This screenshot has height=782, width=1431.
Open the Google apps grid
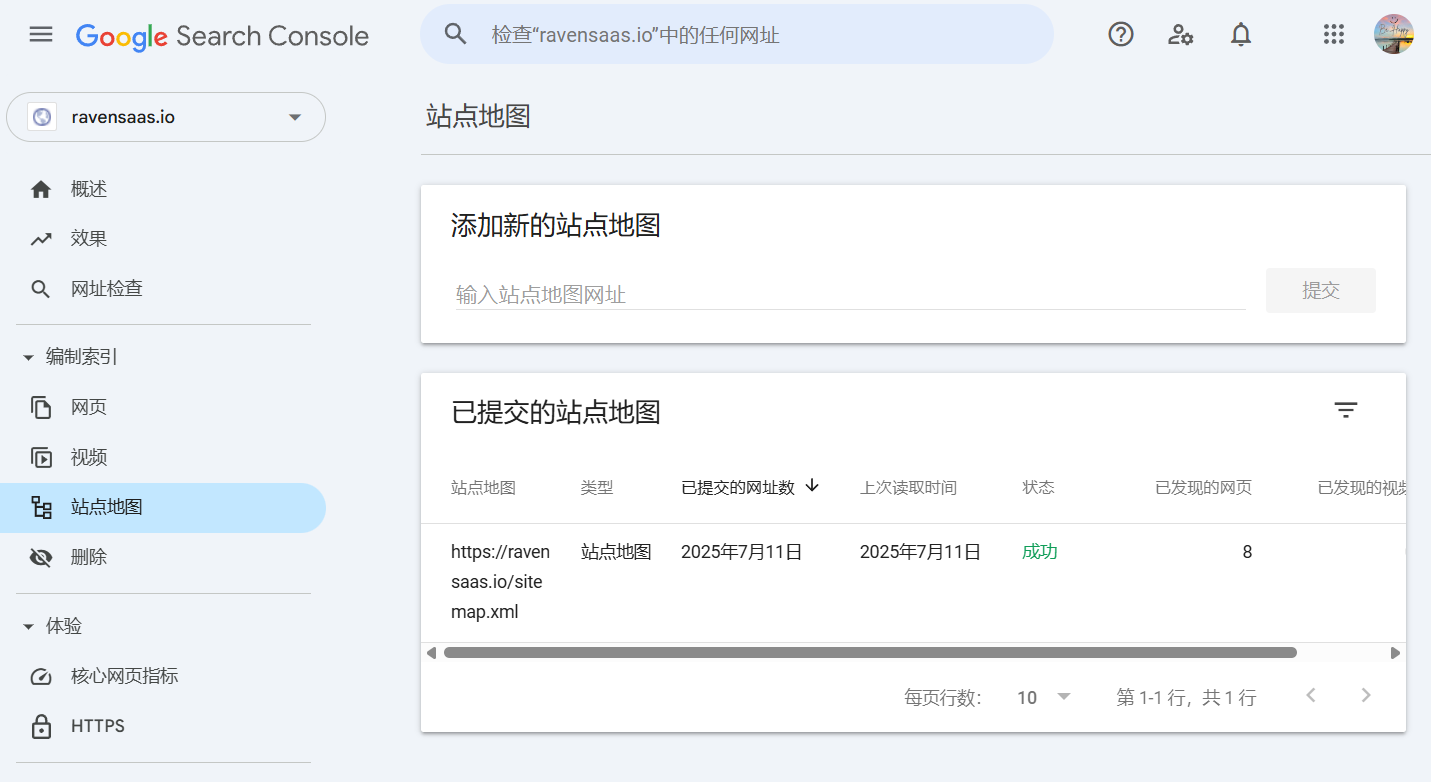click(1333, 35)
